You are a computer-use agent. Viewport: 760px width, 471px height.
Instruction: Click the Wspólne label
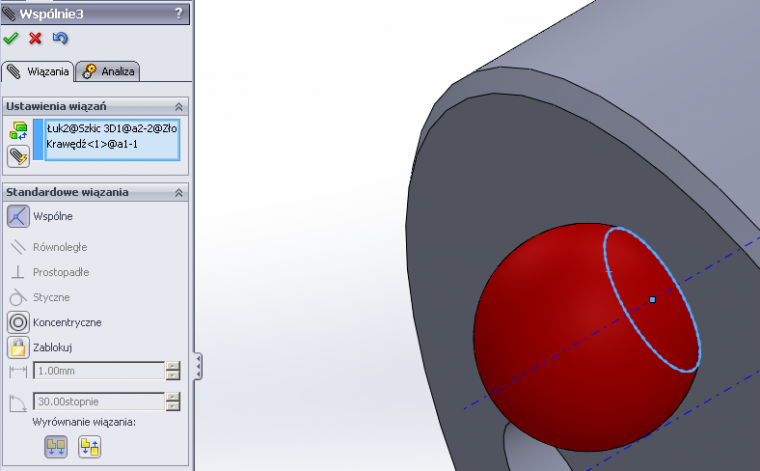tap(53, 216)
